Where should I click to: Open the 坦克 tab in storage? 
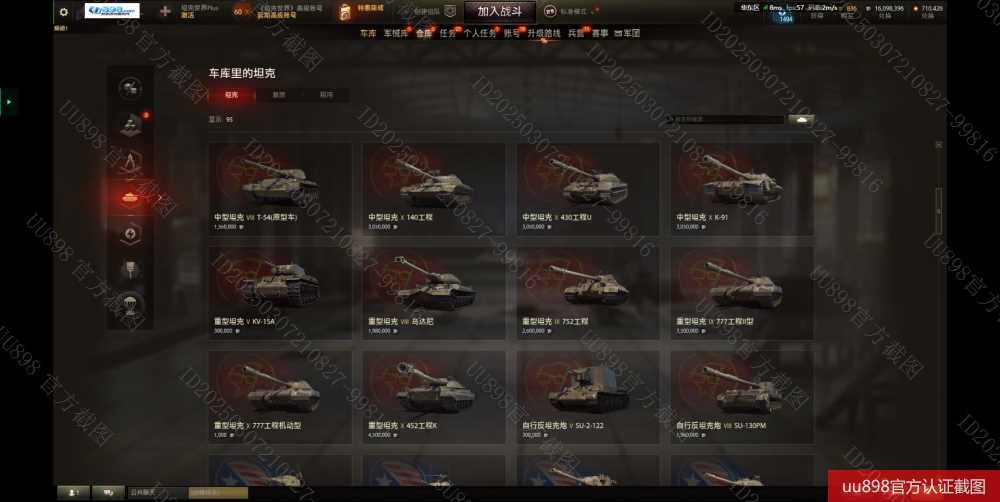click(x=232, y=94)
